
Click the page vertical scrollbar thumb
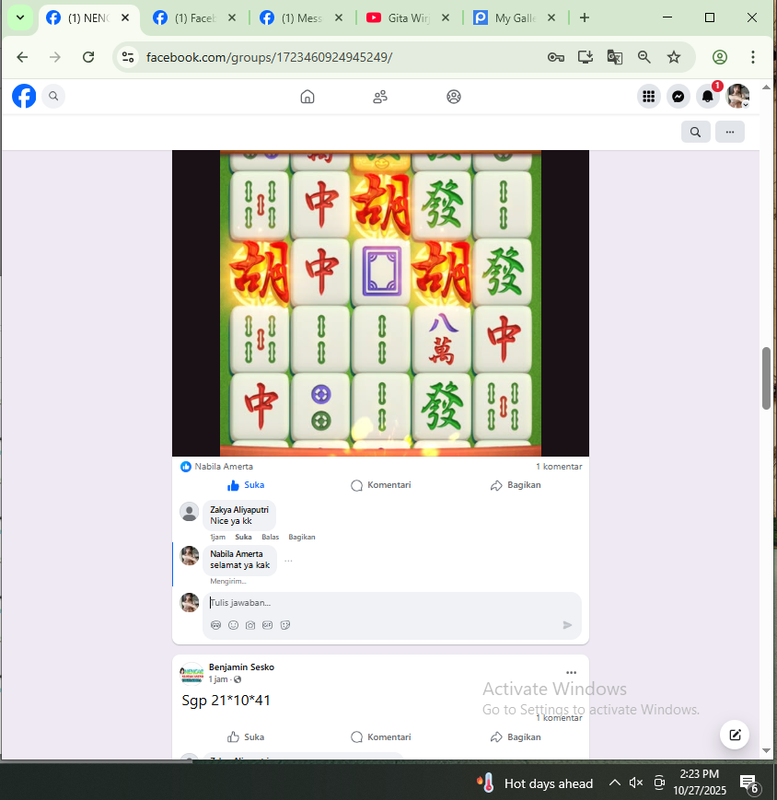tap(766, 378)
